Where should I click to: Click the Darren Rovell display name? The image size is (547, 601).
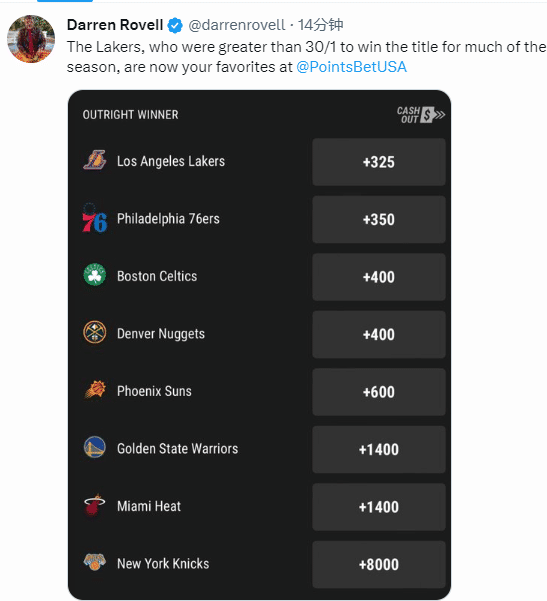[115, 25]
